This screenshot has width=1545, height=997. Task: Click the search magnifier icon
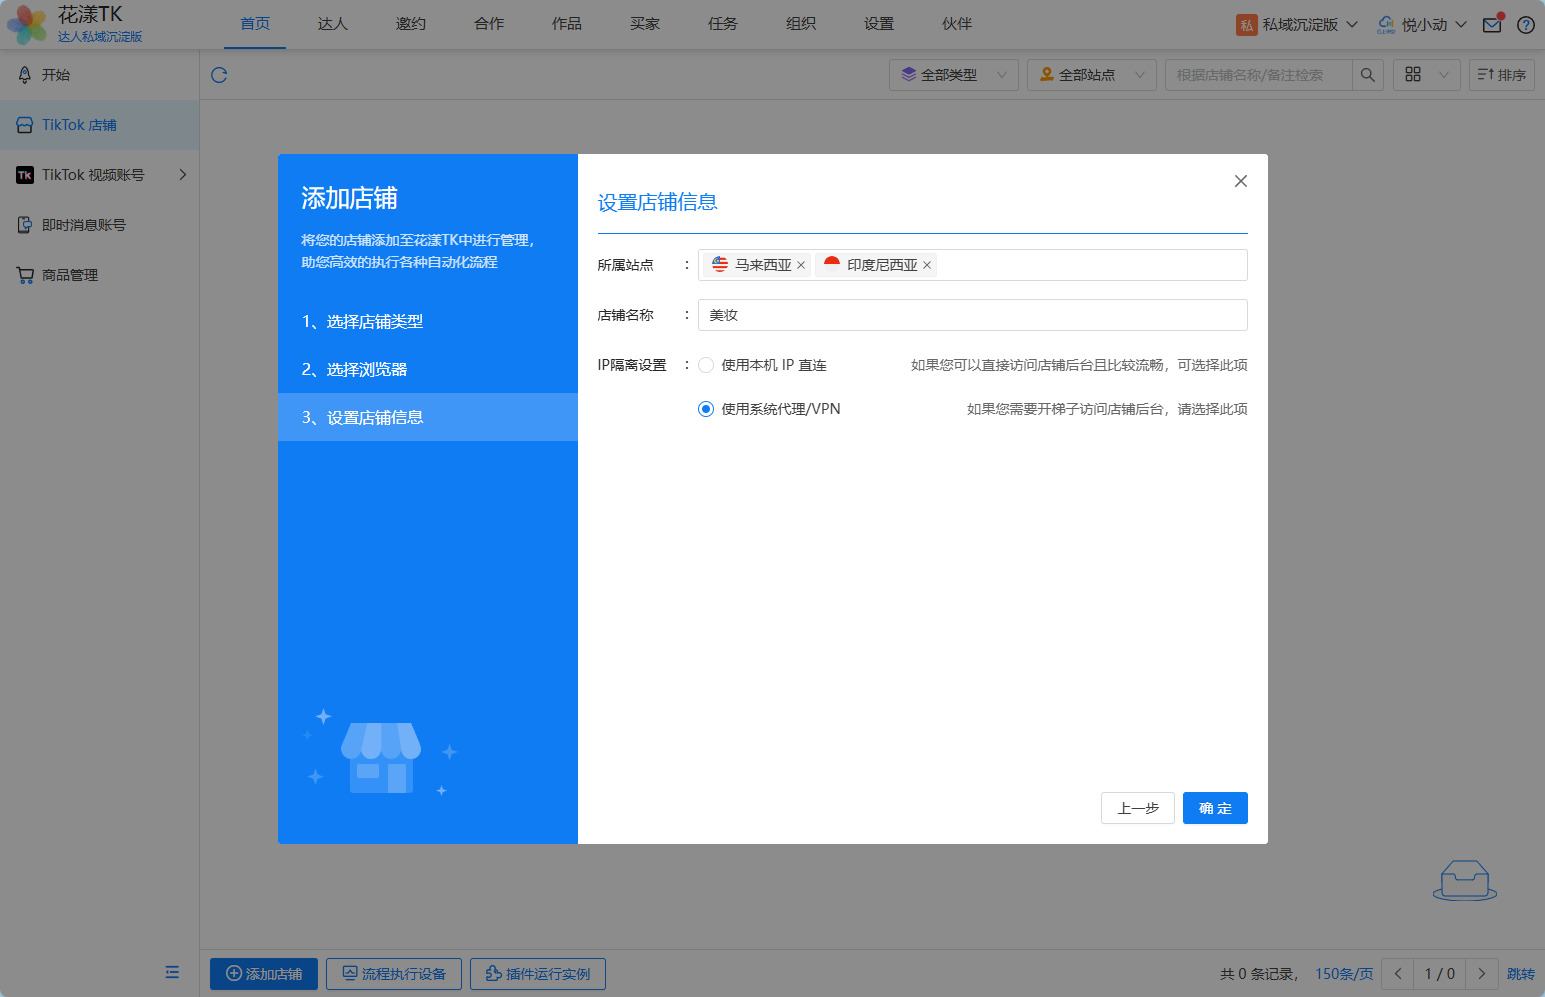pos(1367,75)
